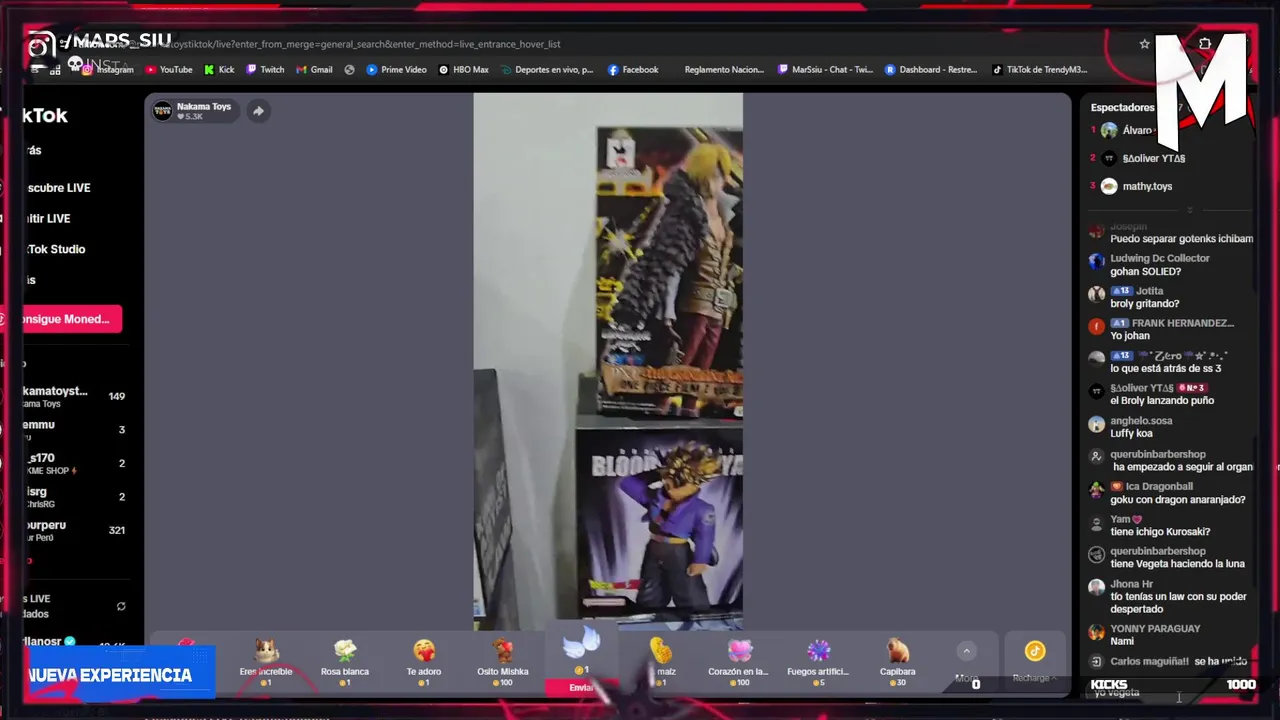Share the live stream with arrow icon

click(x=258, y=111)
